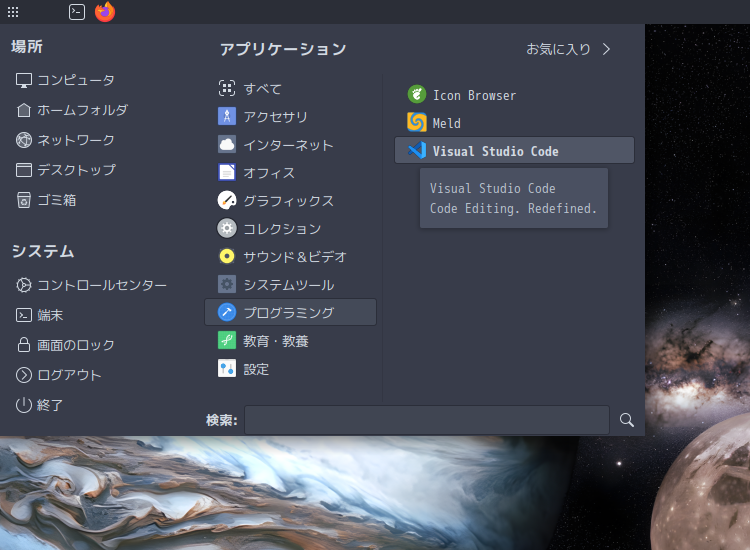
Task: Click the ゴミ箱 trash can icon
Action: 24,200
